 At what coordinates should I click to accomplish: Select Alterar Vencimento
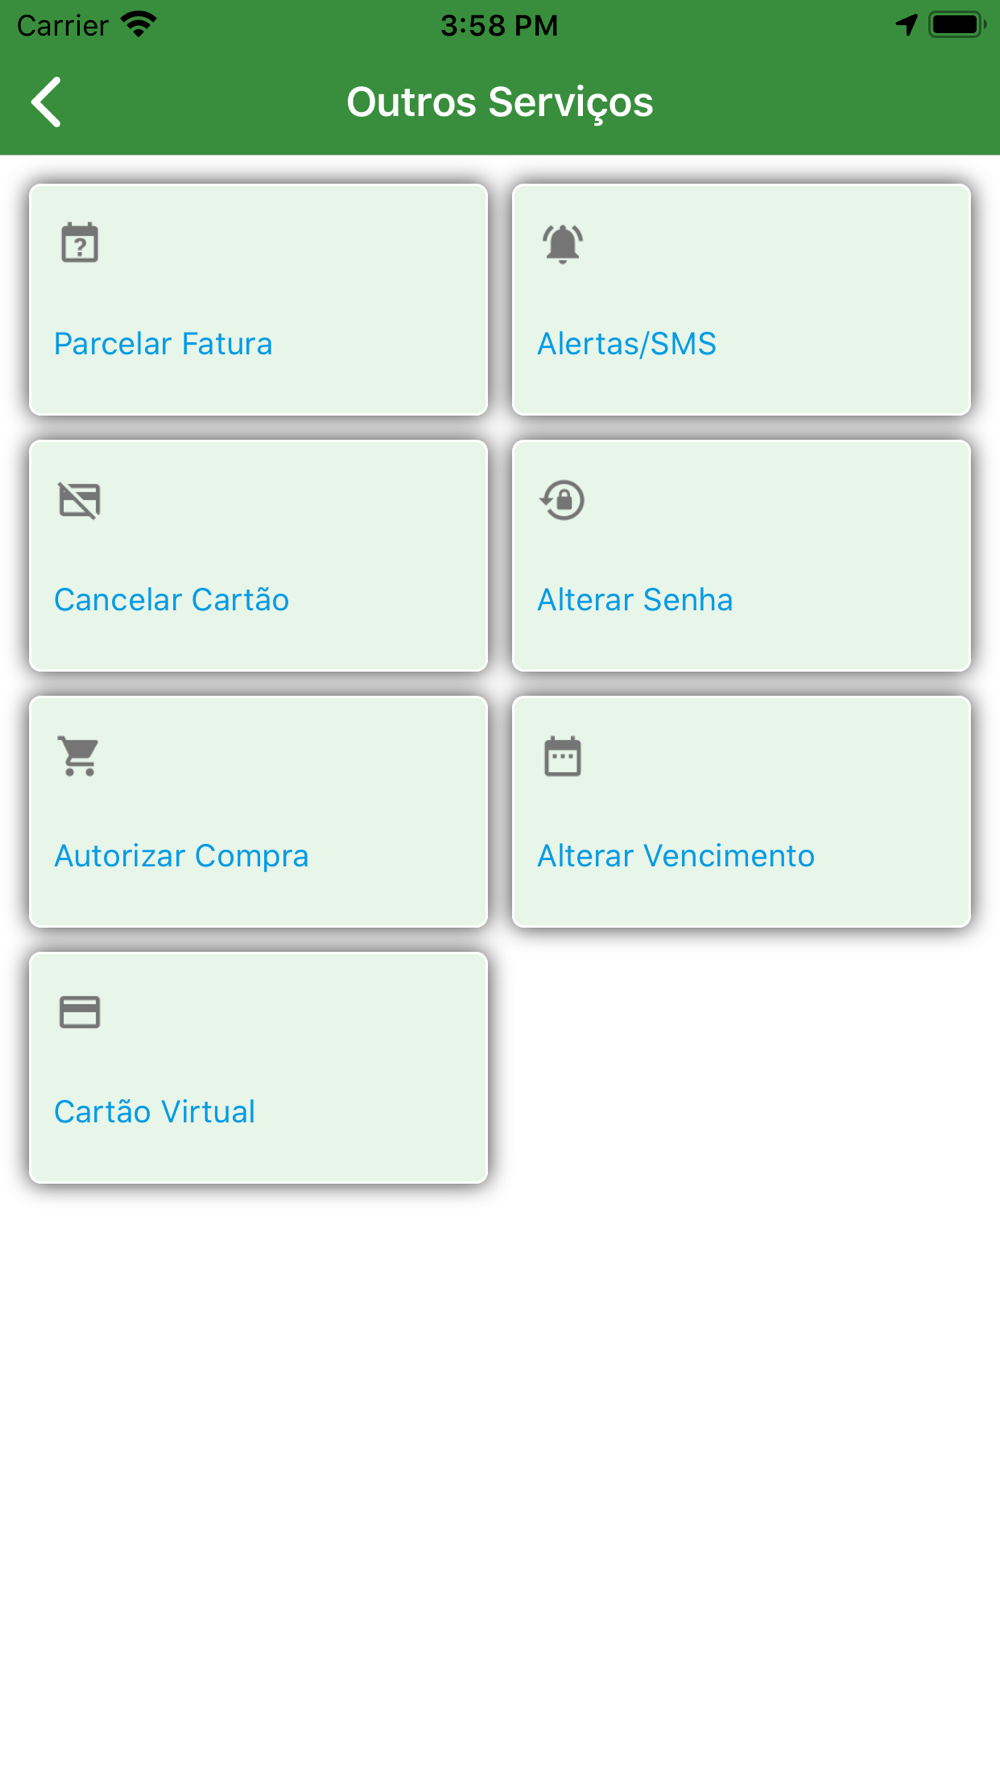tap(676, 856)
